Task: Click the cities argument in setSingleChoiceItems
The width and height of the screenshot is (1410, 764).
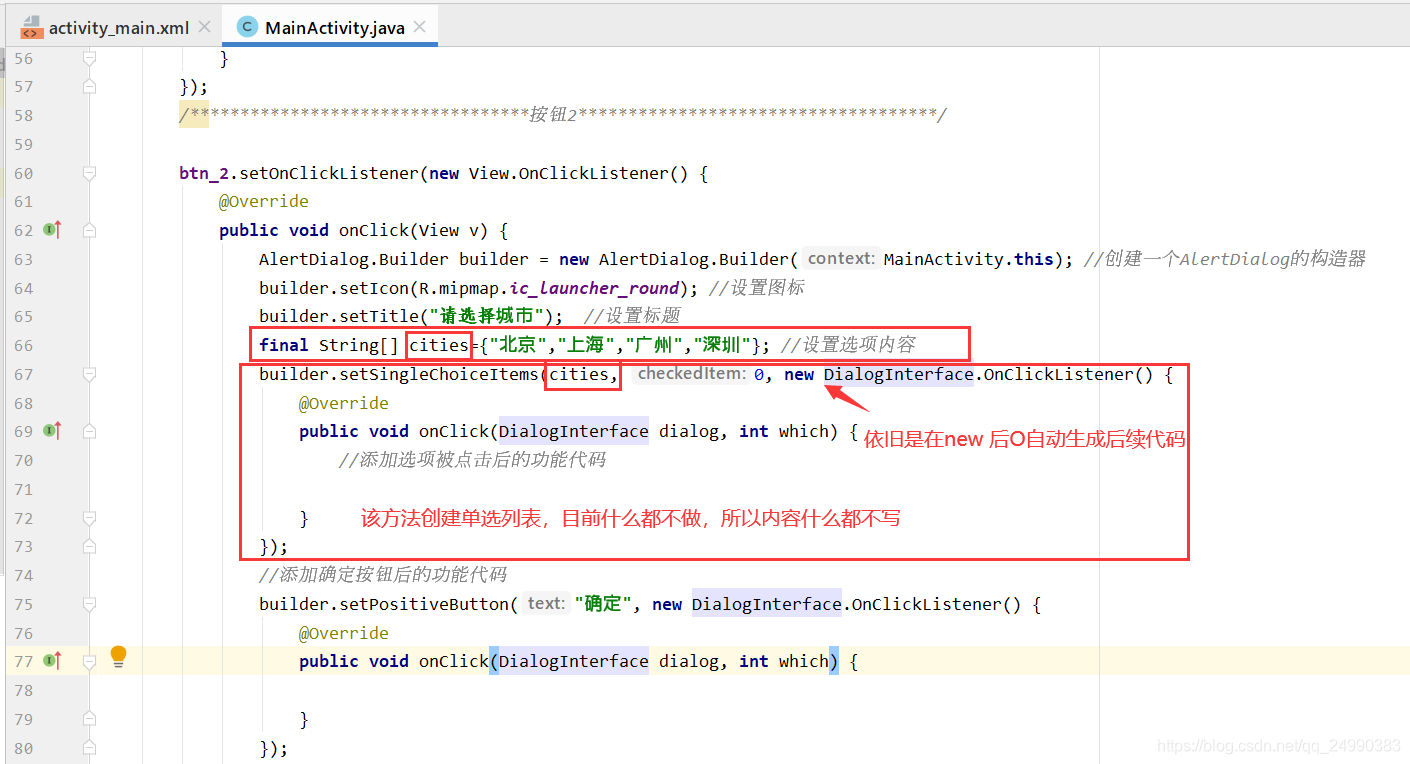Action: pos(579,374)
